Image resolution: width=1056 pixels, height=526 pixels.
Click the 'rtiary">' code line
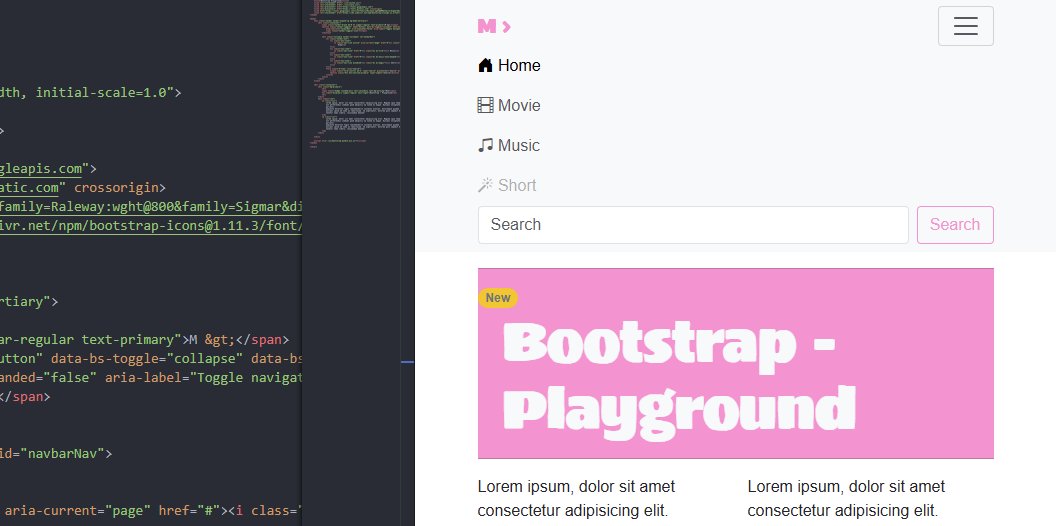29,301
